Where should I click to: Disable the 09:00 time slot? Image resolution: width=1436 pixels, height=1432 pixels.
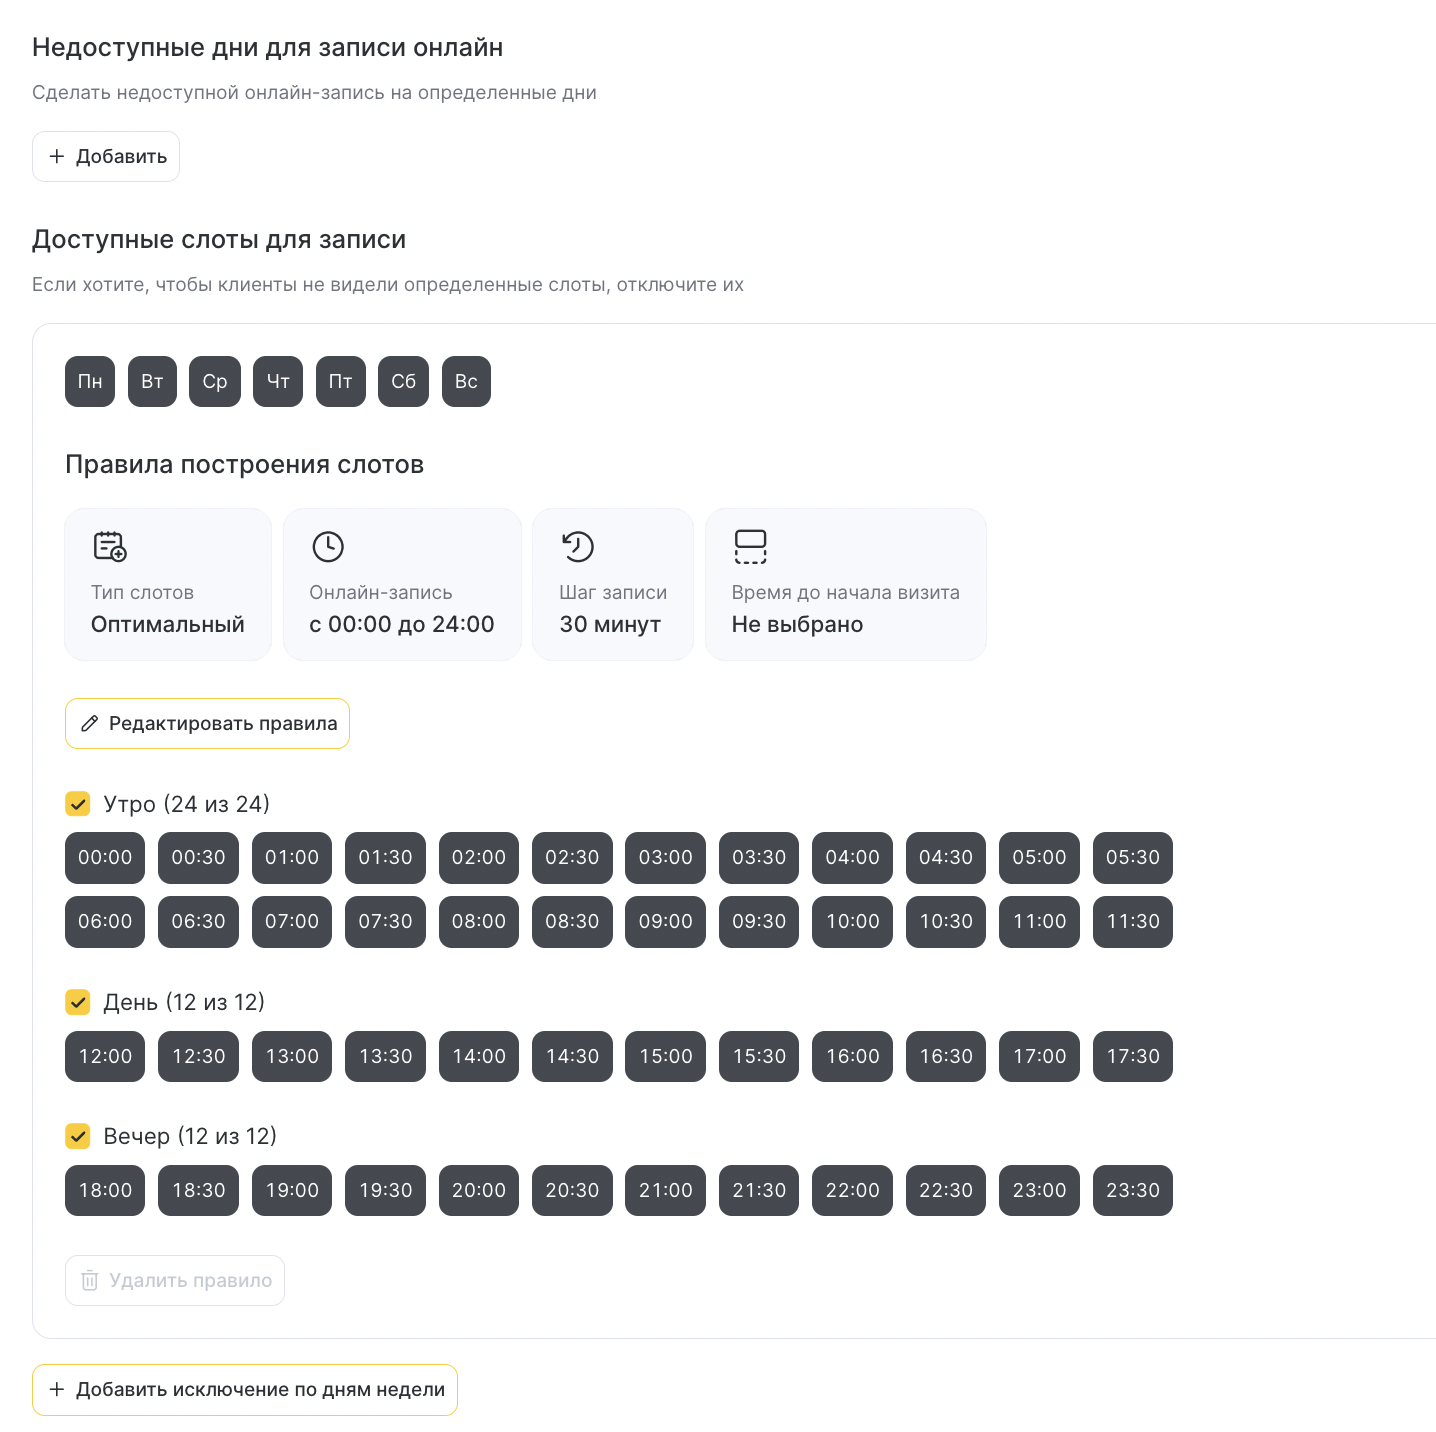tap(665, 921)
